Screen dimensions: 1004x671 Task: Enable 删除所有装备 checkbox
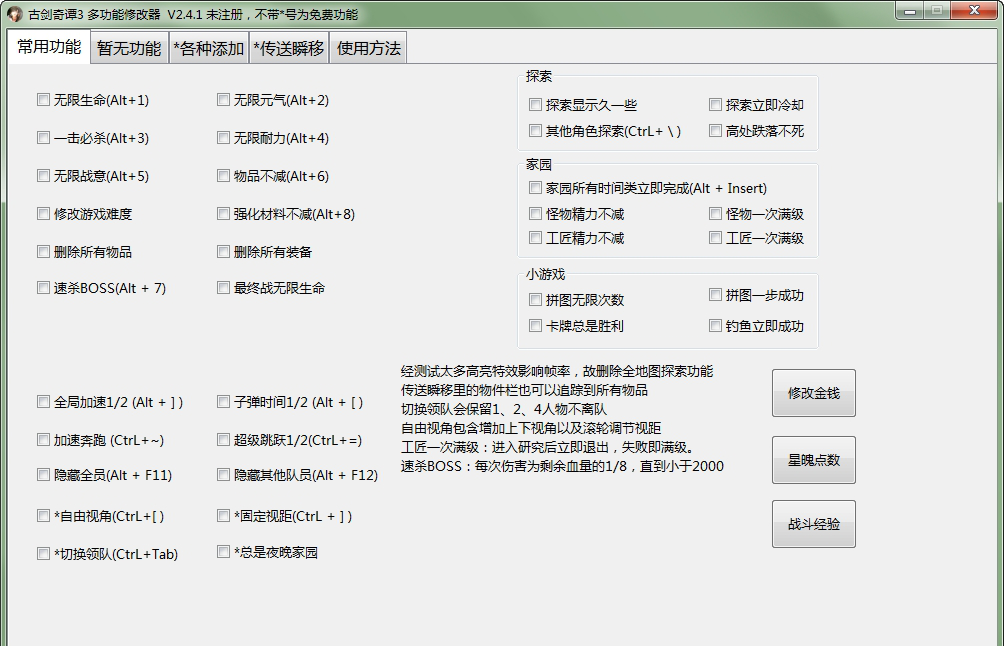click(223, 252)
